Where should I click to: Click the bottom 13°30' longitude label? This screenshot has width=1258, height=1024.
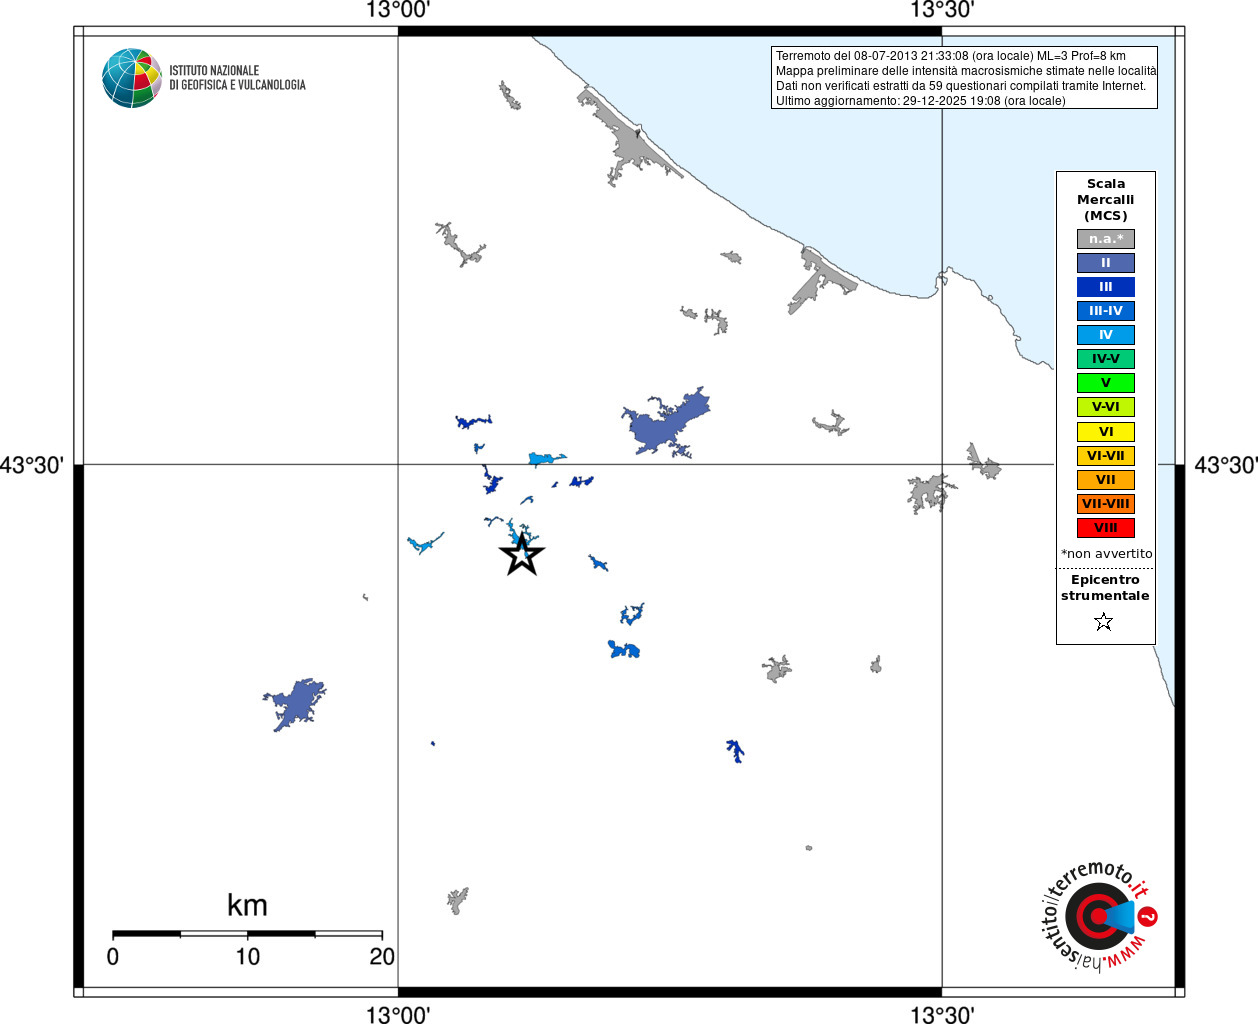(x=942, y=1014)
